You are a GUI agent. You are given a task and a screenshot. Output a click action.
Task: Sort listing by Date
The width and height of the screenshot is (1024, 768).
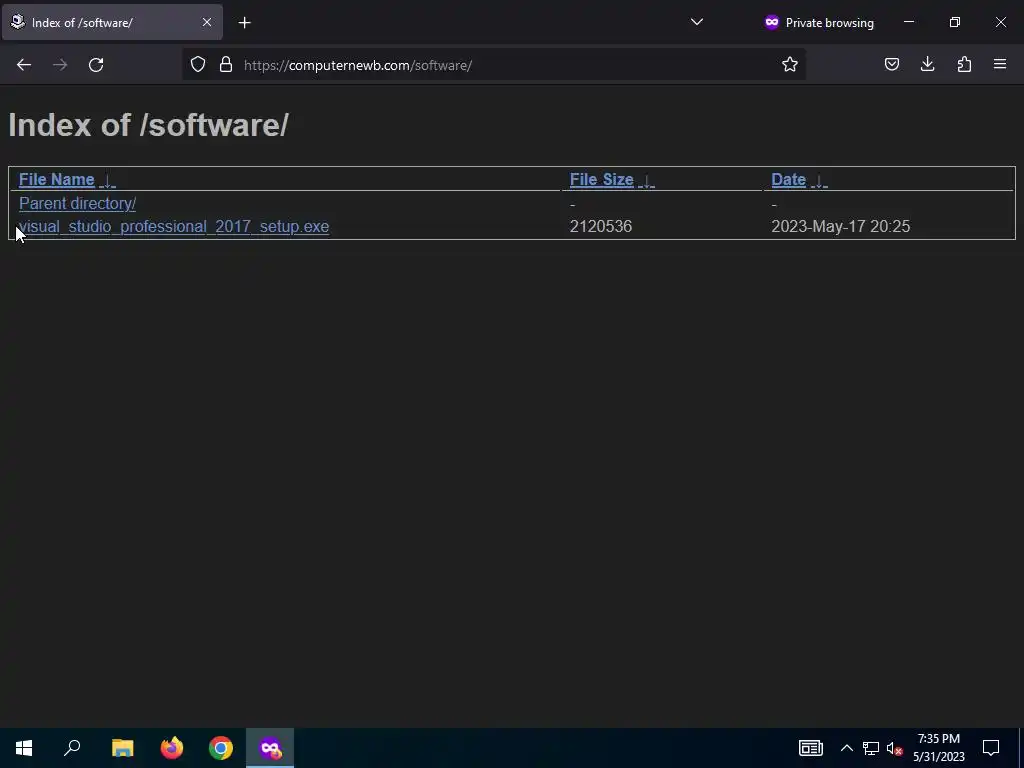[x=788, y=180]
